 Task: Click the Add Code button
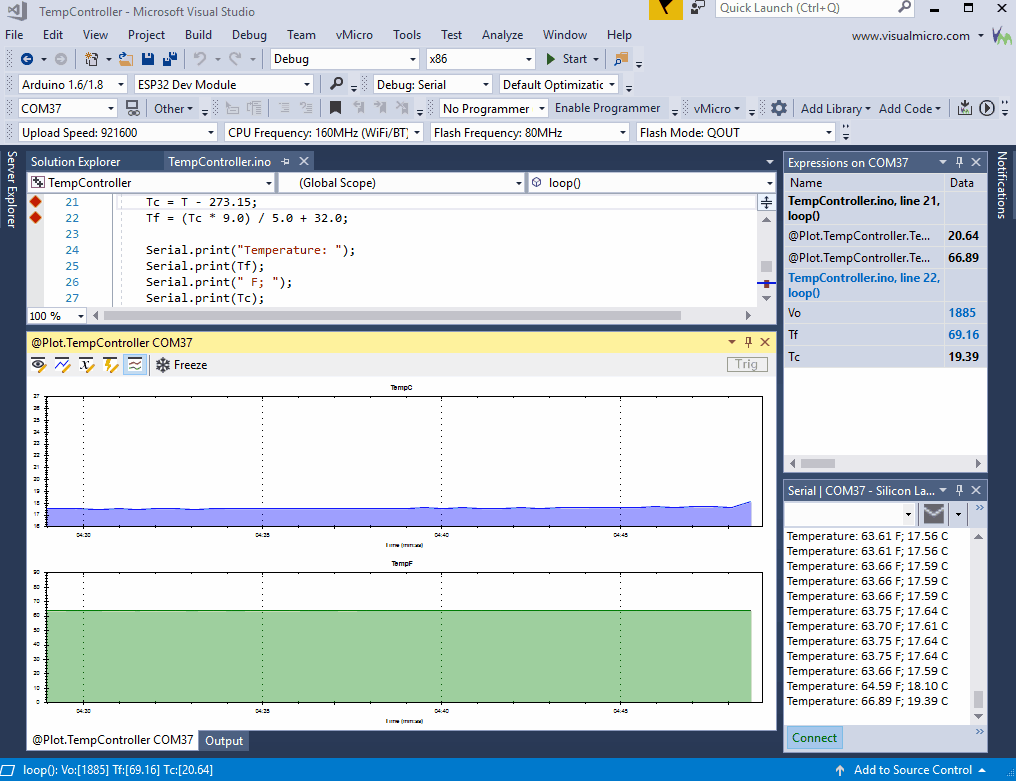909,108
